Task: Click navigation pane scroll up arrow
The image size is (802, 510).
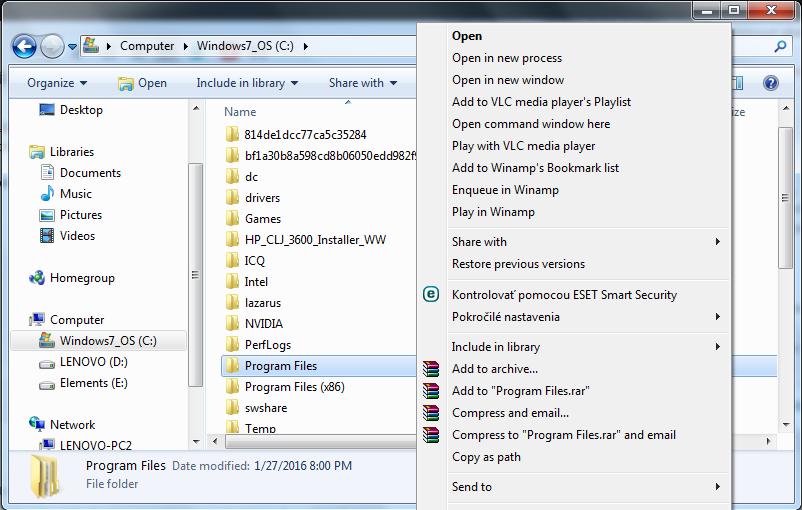Action: tap(196, 108)
